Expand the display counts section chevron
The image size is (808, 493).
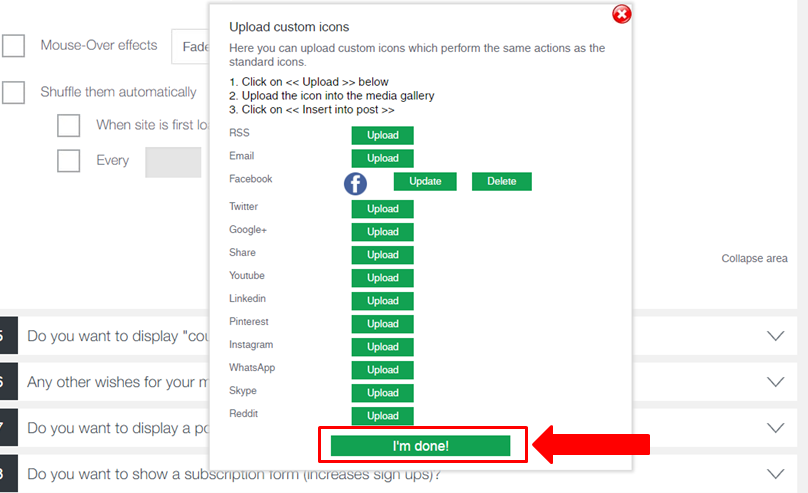776,336
